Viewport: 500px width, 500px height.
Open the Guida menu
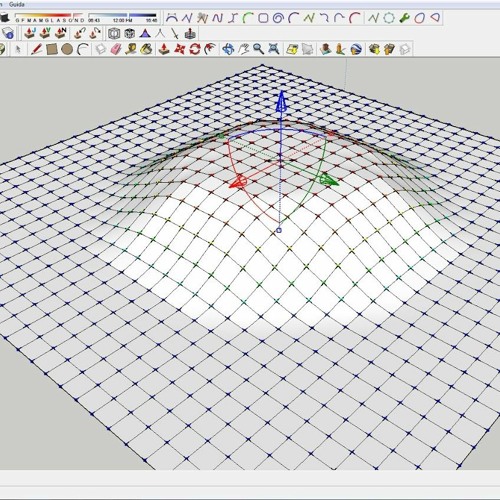16,4
